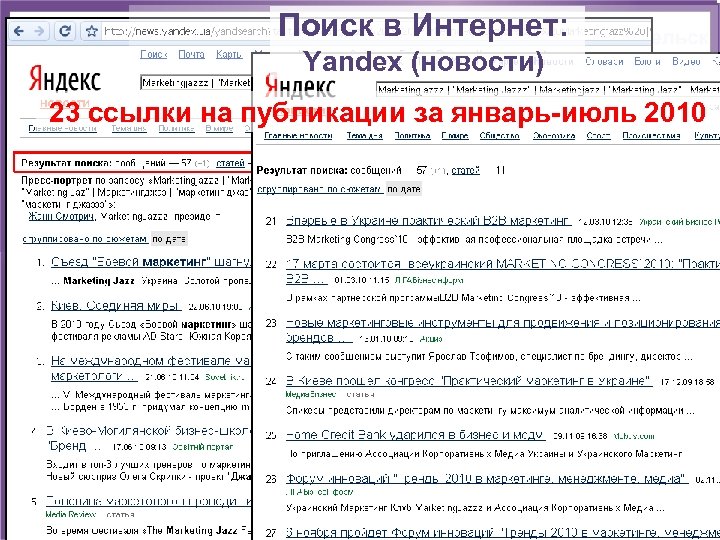This screenshot has height=540, width=720.
Task: Click the browser forward arrow
Action: click(39, 31)
